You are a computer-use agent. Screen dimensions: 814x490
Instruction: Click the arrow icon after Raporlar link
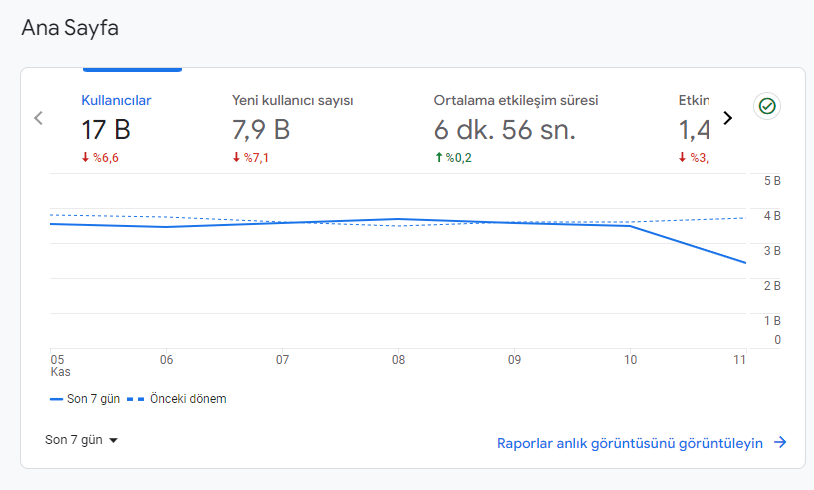[780, 442]
